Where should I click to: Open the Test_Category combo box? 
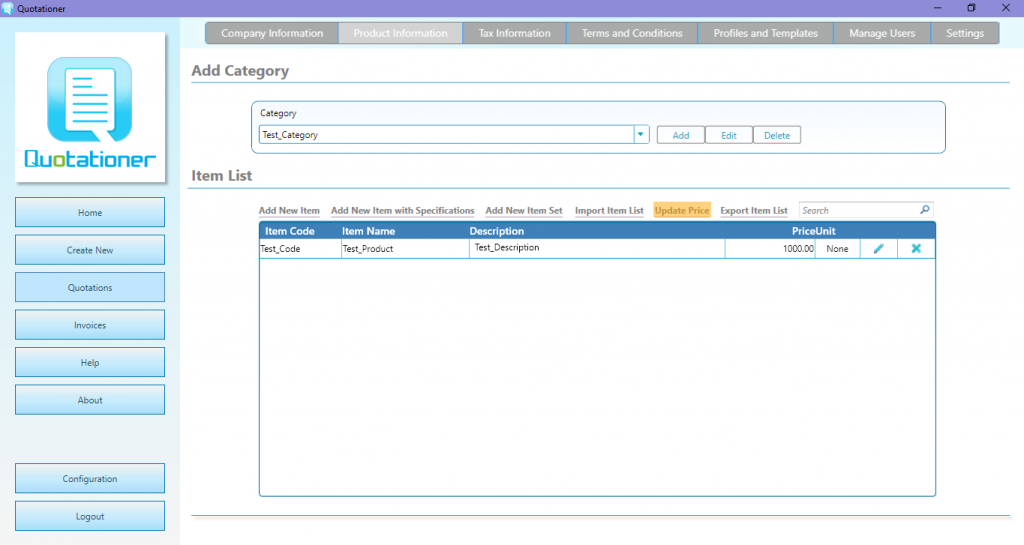click(x=454, y=134)
